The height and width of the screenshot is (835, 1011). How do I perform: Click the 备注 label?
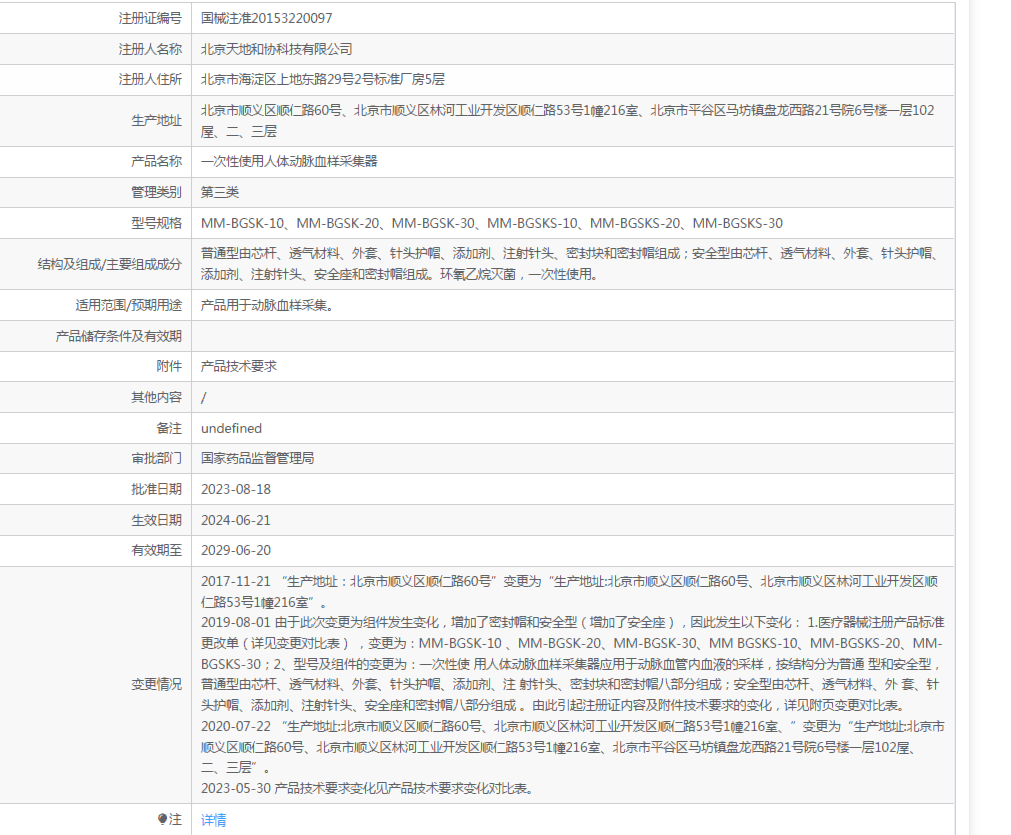pos(169,428)
